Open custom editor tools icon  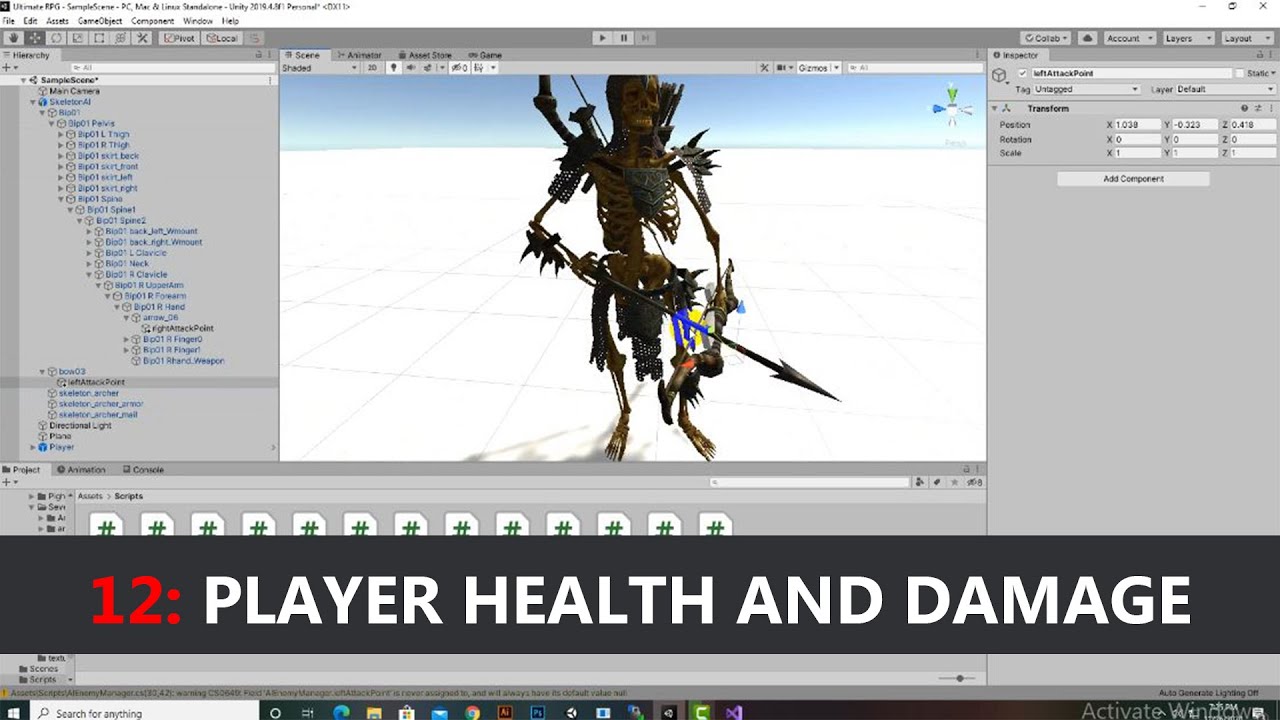(x=141, y=38)
